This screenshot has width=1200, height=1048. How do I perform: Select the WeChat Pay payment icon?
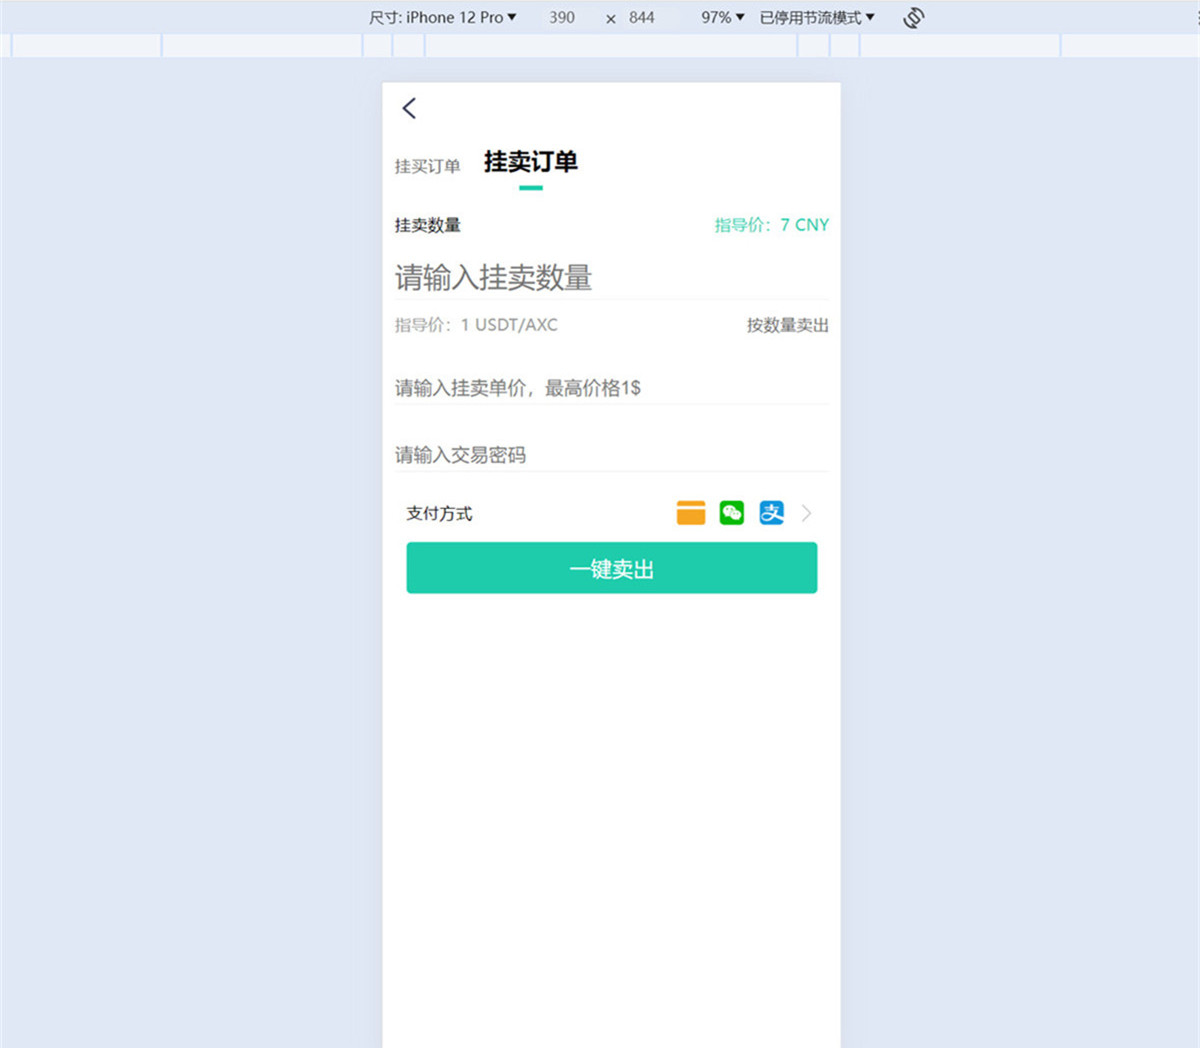[x=731, y=512]
